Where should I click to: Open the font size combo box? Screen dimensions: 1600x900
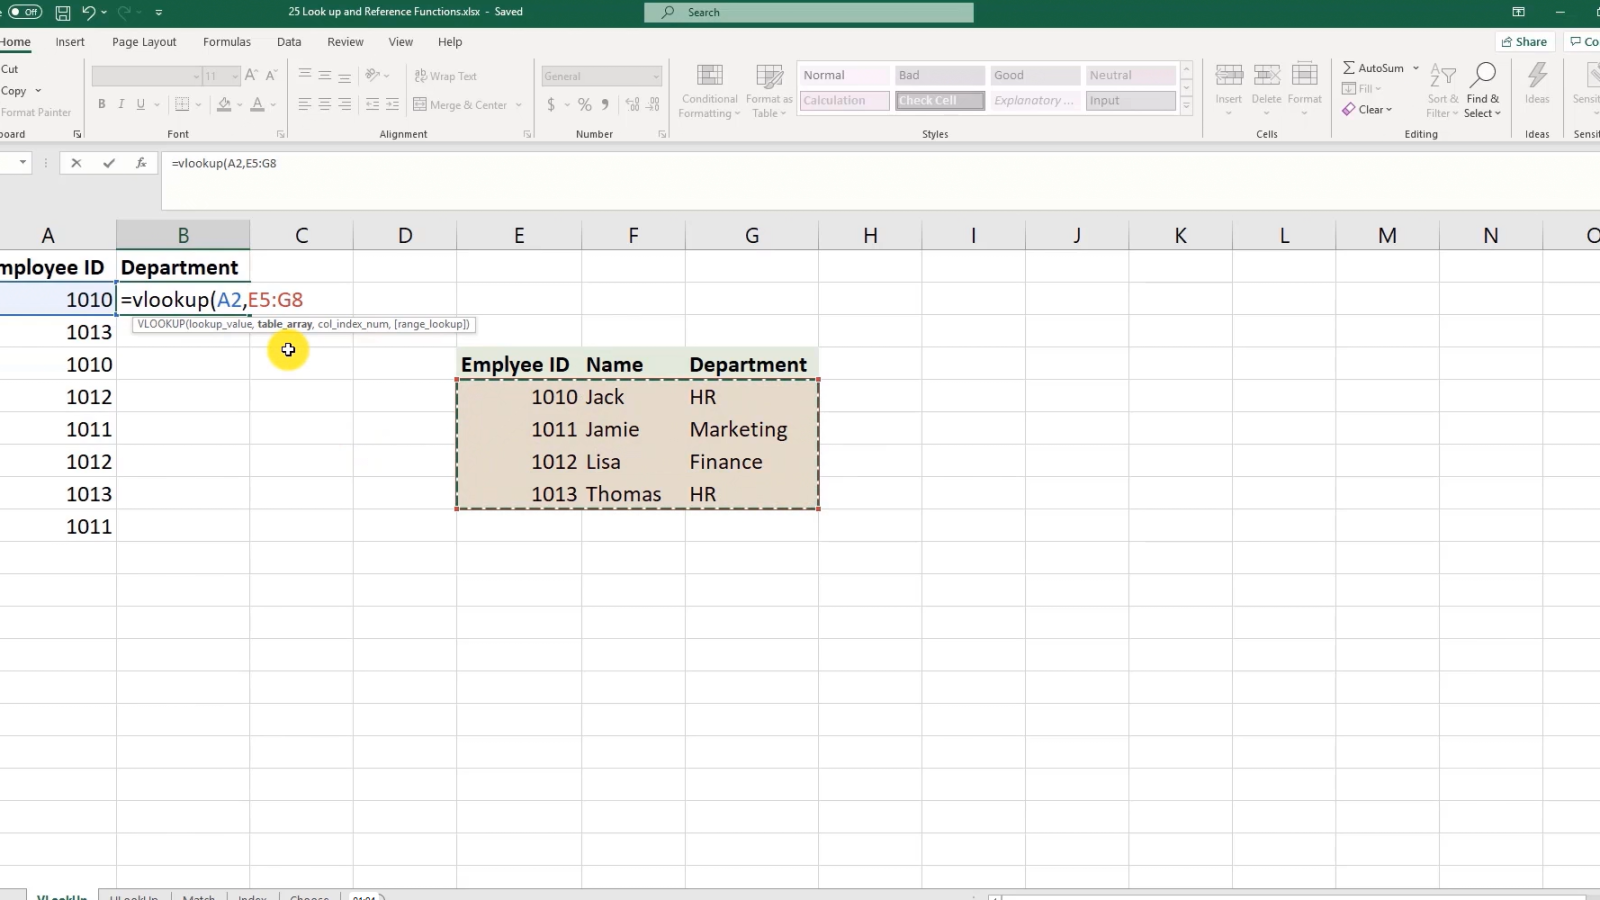pos(221,76)
